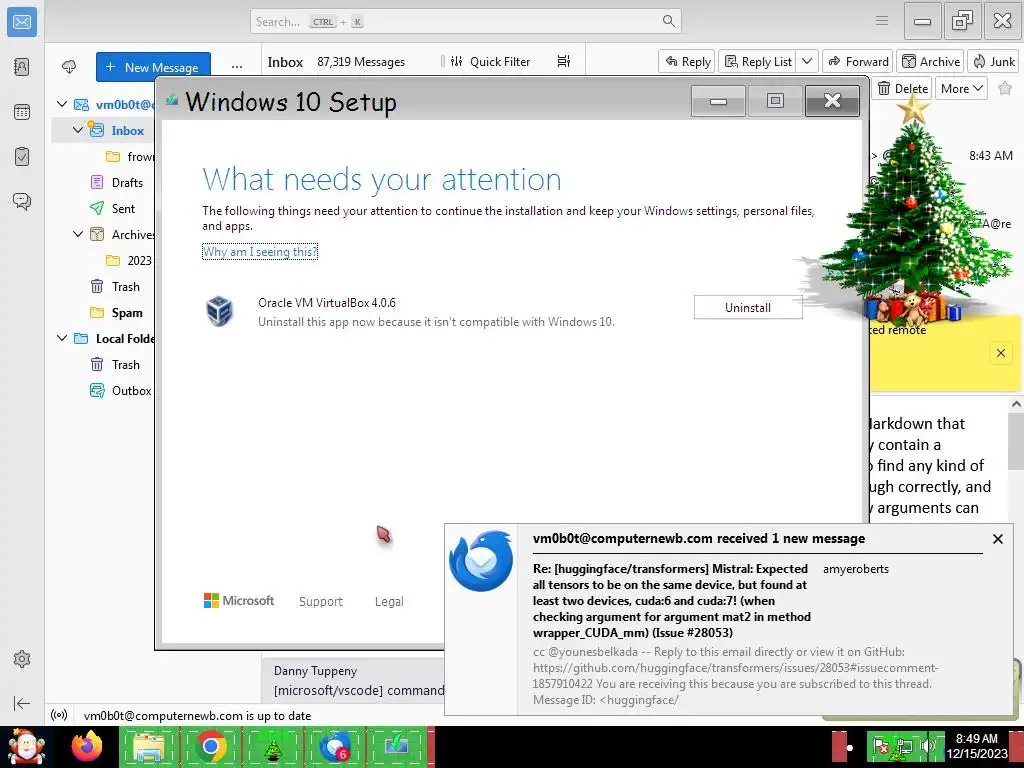Click notification message subject about Mistral
This screenshot has height=768, width=1024.
tap(671, 601)
